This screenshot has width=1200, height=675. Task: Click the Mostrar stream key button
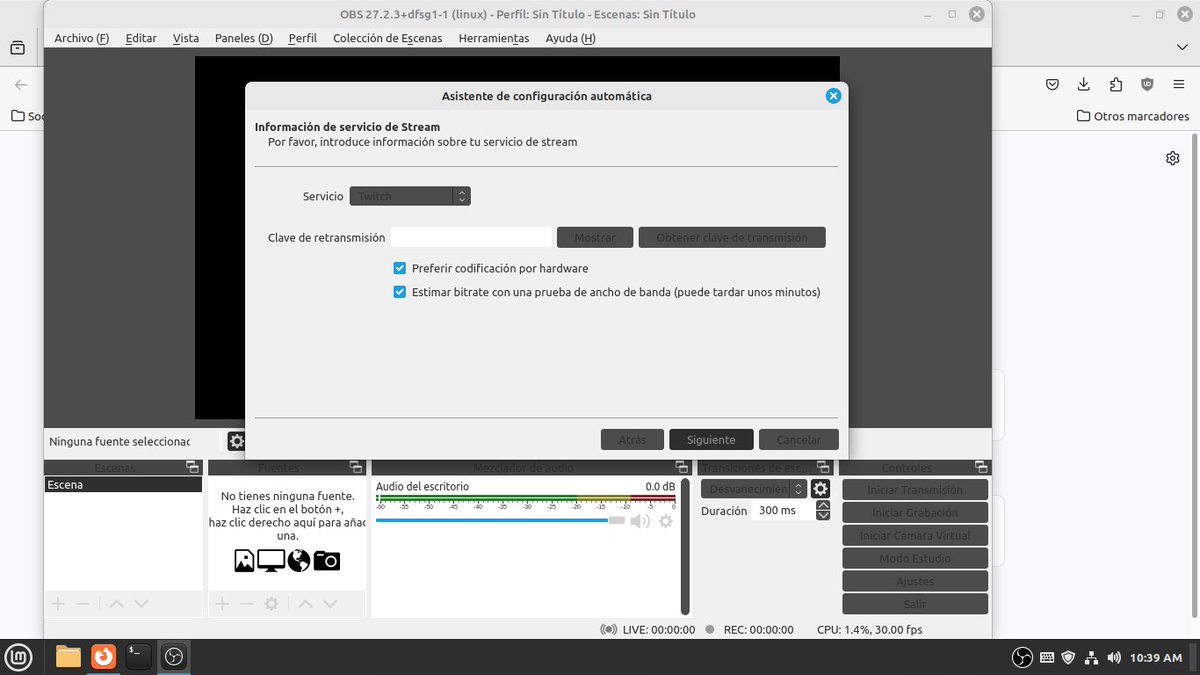coord(595,238)
